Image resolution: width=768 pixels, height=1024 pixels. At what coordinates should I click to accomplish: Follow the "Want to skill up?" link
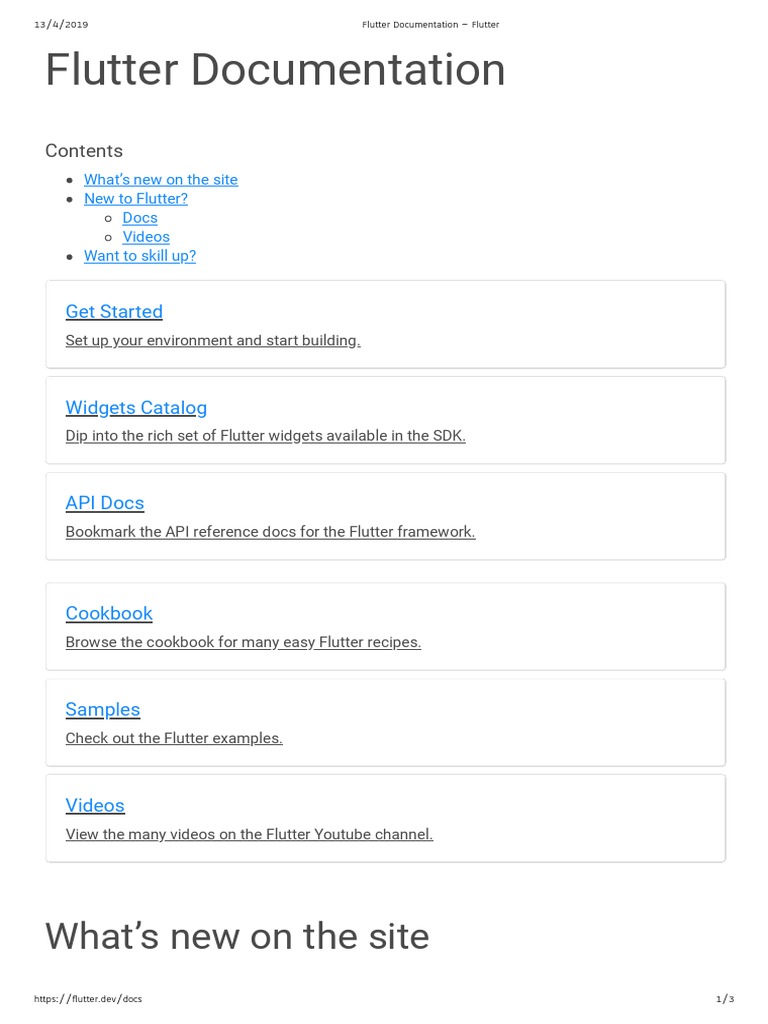(x=139, y=256)
